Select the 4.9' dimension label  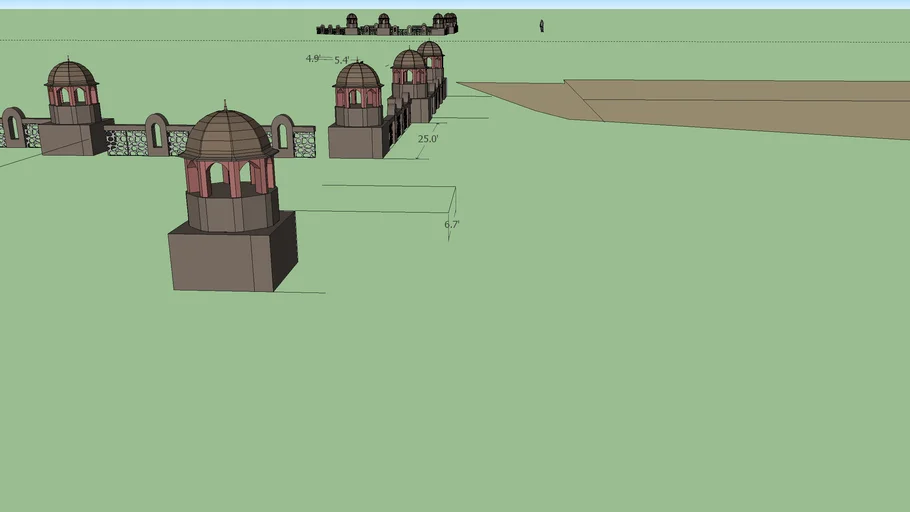313,58
